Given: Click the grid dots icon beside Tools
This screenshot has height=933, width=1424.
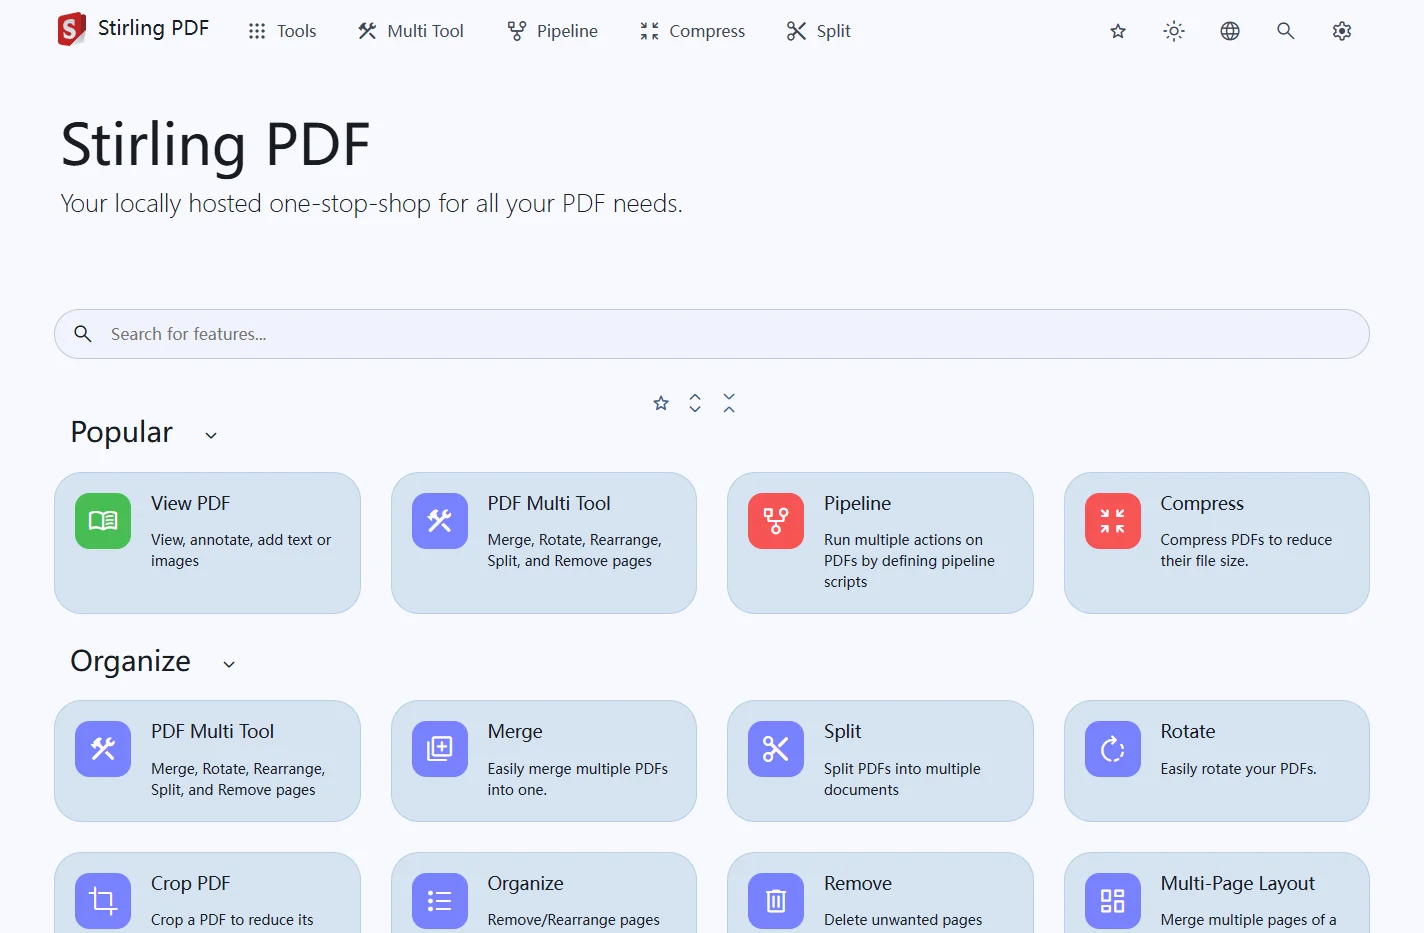Looking at the screenshot, I should [x=257, y=31].
